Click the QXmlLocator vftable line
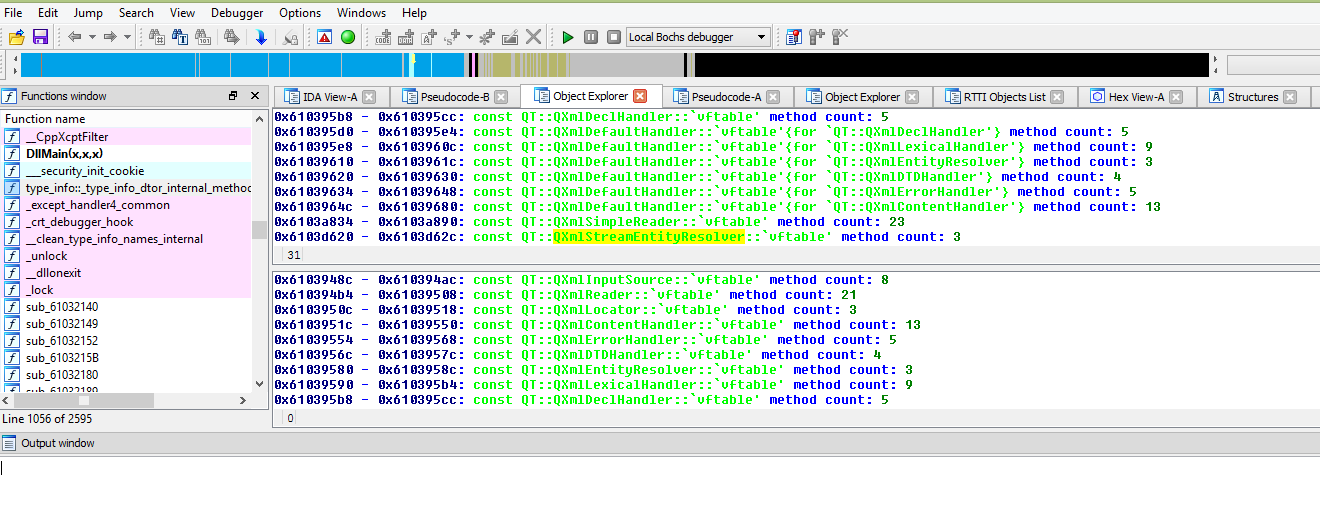The image size is (1320, 505). [565, 310]
